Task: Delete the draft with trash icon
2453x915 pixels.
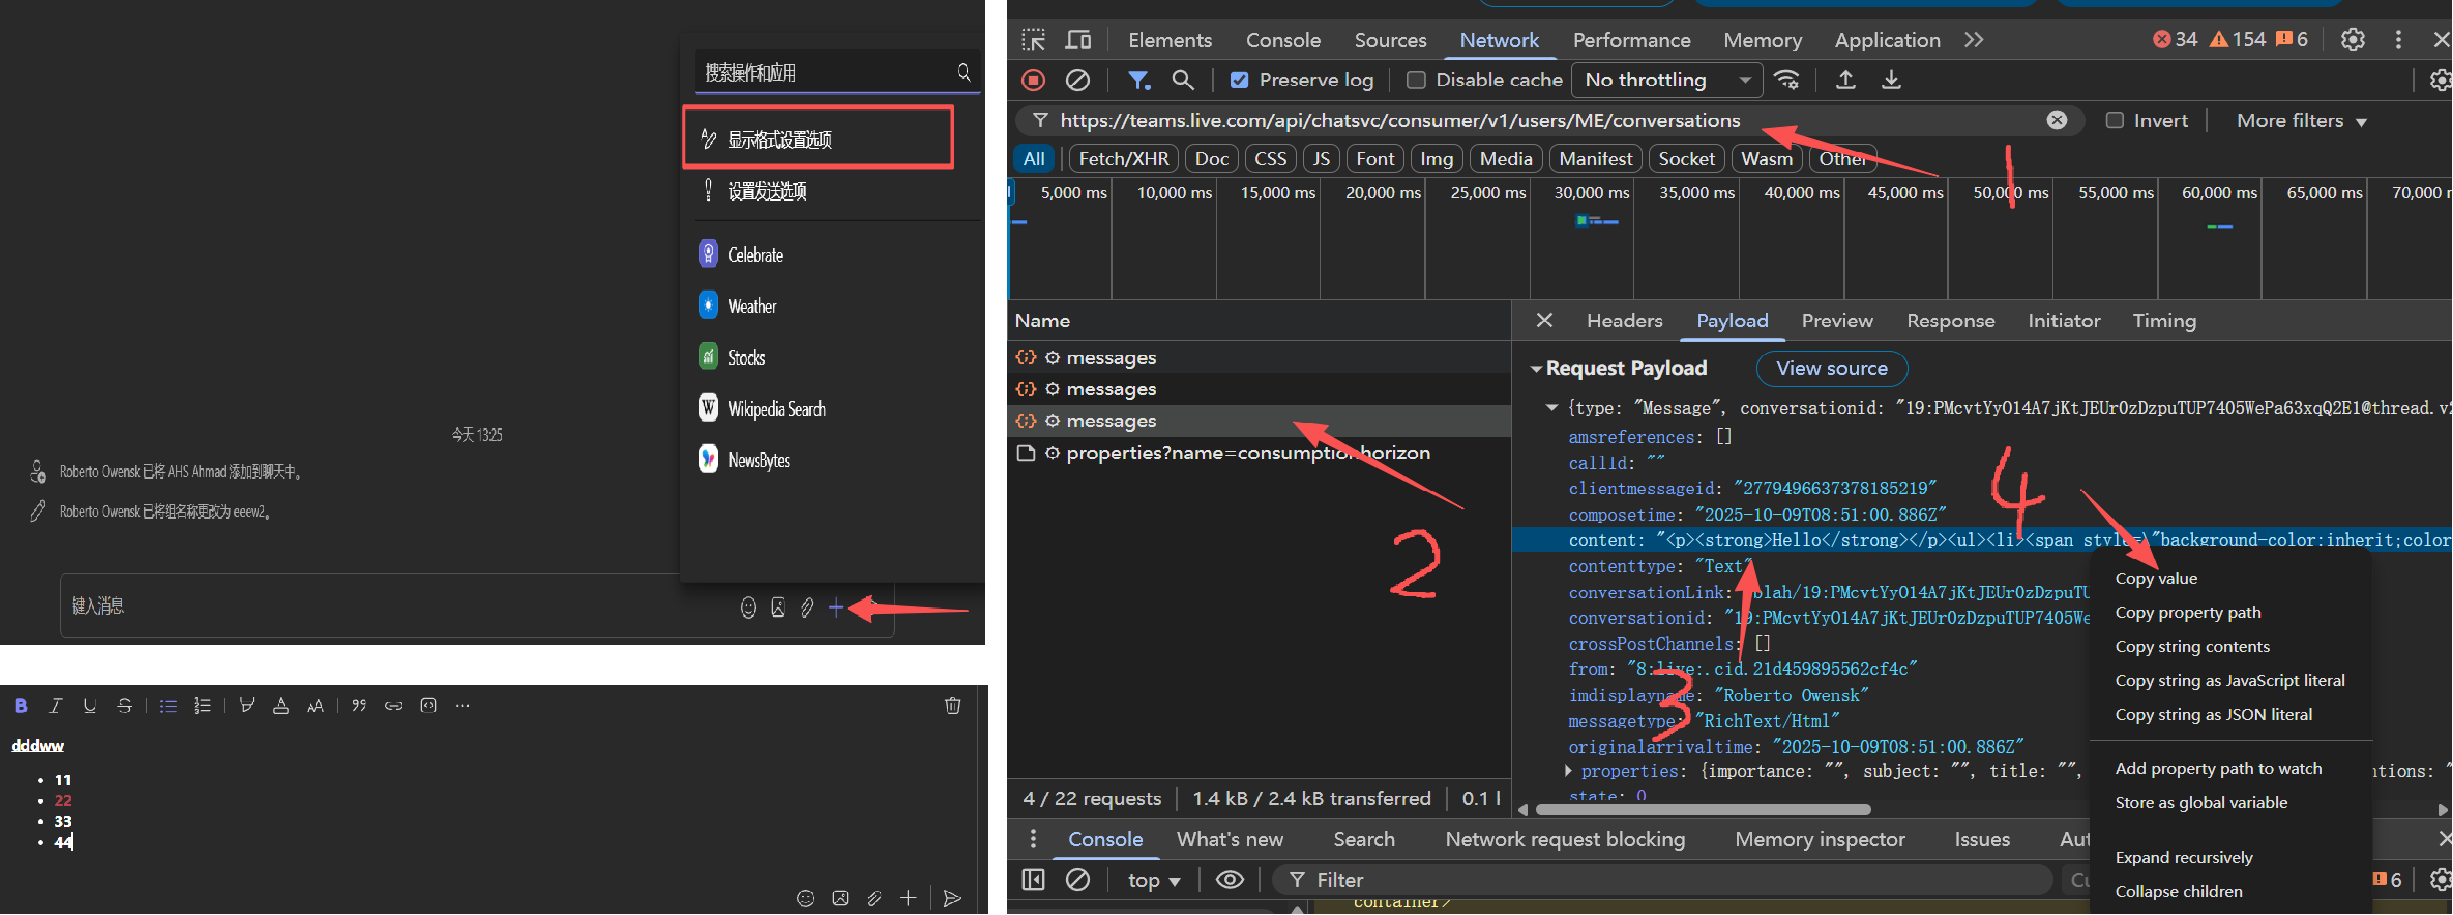Action: tap(952, 706)
